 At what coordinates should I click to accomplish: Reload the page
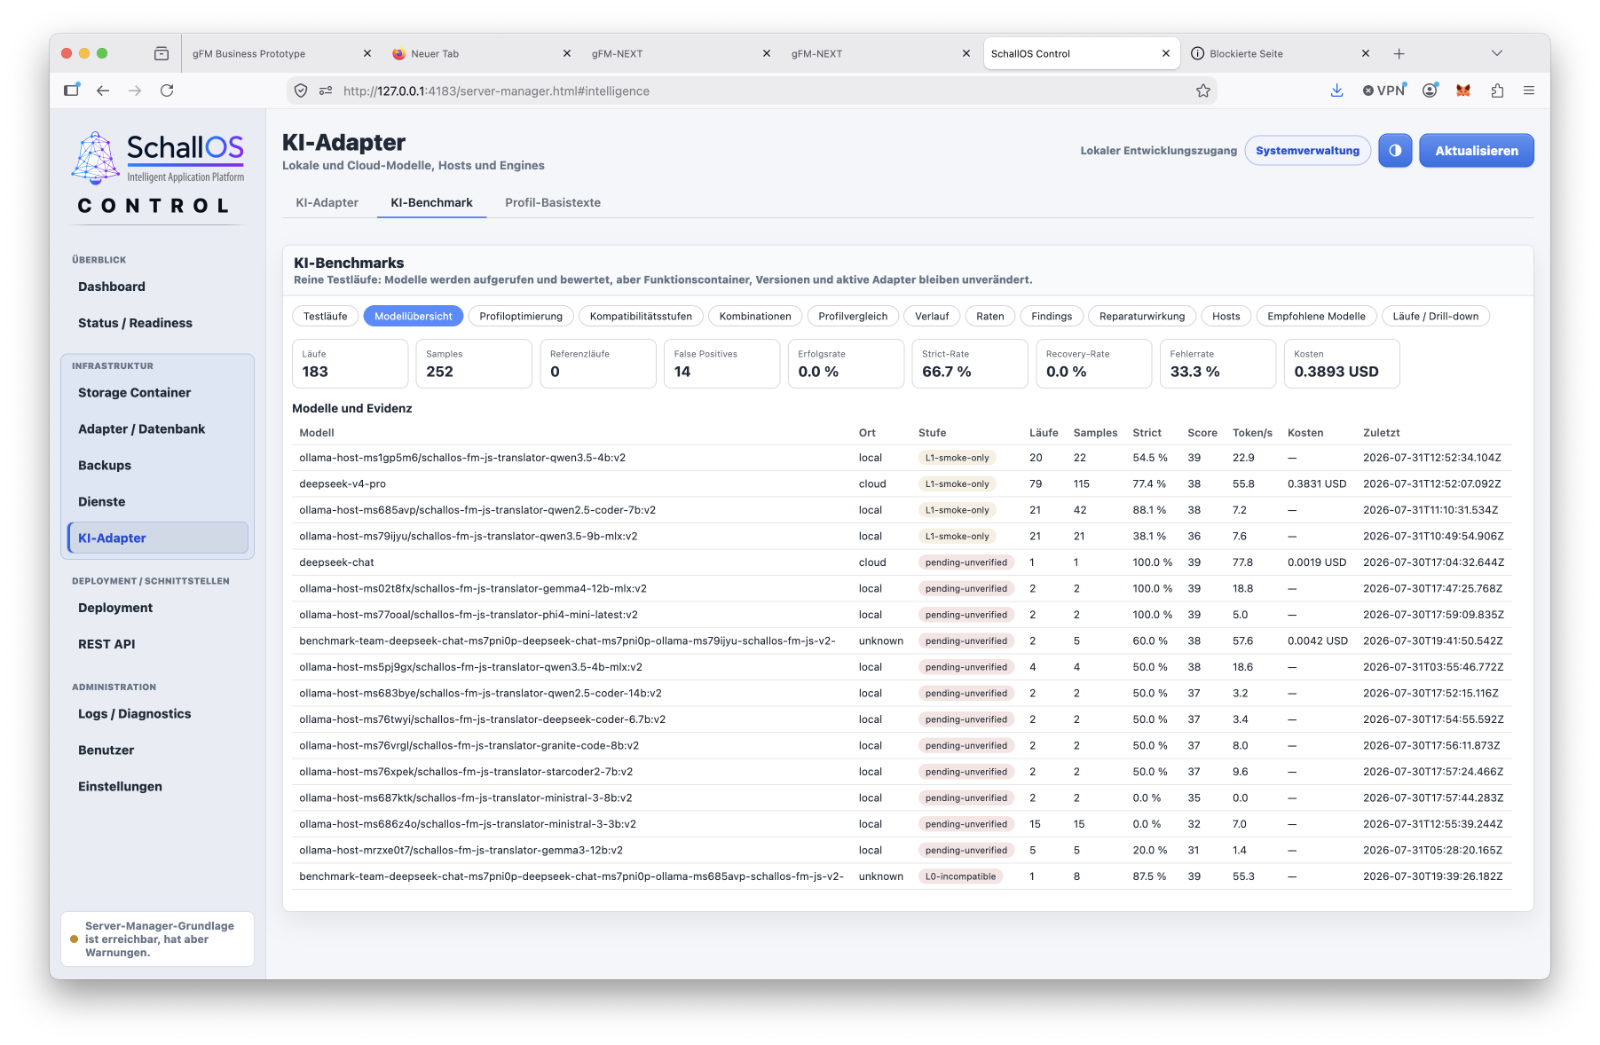tap(167, 90)
